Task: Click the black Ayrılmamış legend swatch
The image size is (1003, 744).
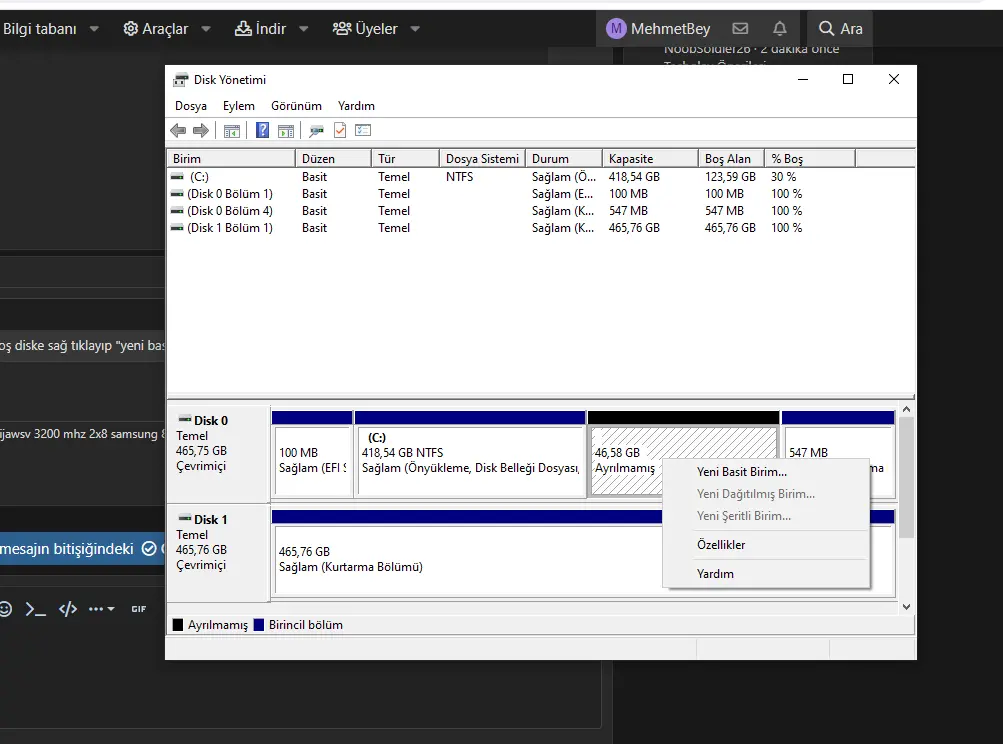Action: click(x=178, y=625)
